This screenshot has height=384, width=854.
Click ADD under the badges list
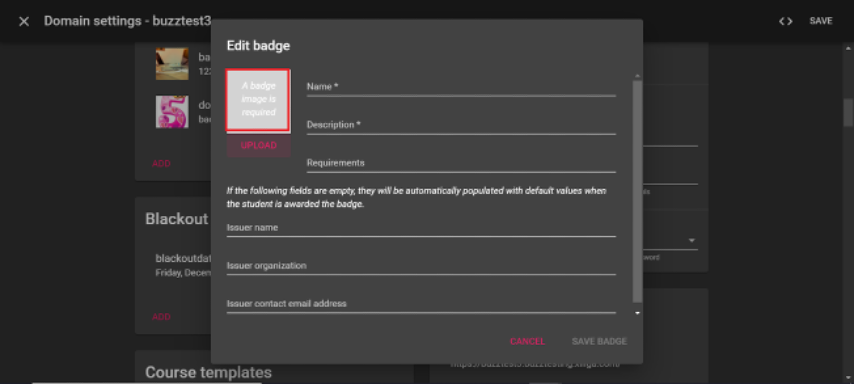click(x=161, y=163)
